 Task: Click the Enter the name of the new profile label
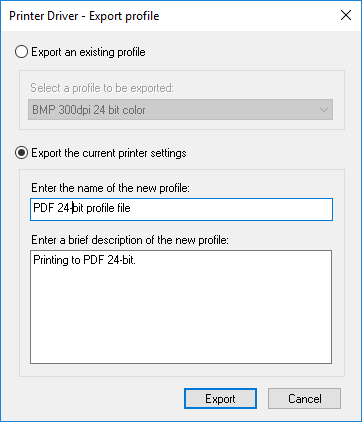pyautogui.click(x=110, y=188)
